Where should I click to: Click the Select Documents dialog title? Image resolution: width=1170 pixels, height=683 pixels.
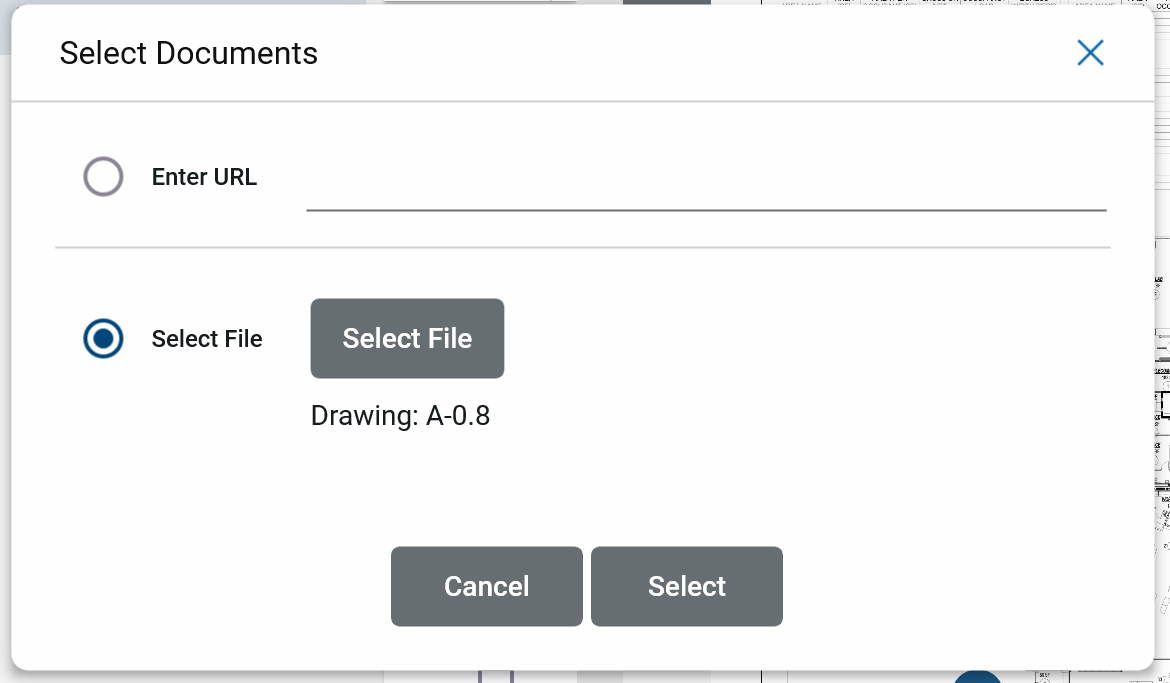click(188, 53)
